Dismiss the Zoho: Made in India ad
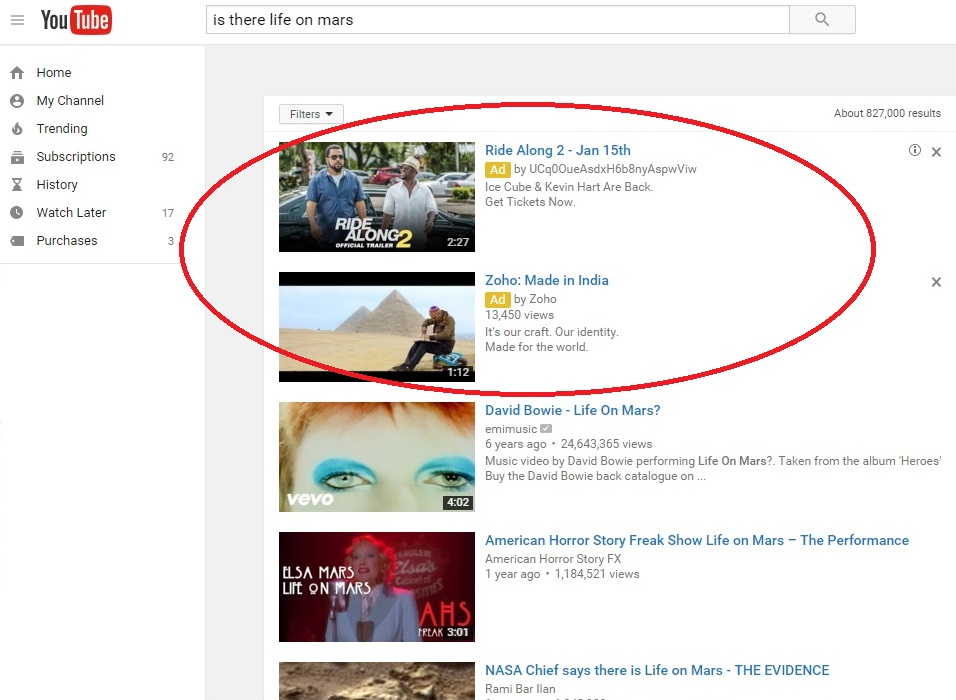 936,282
